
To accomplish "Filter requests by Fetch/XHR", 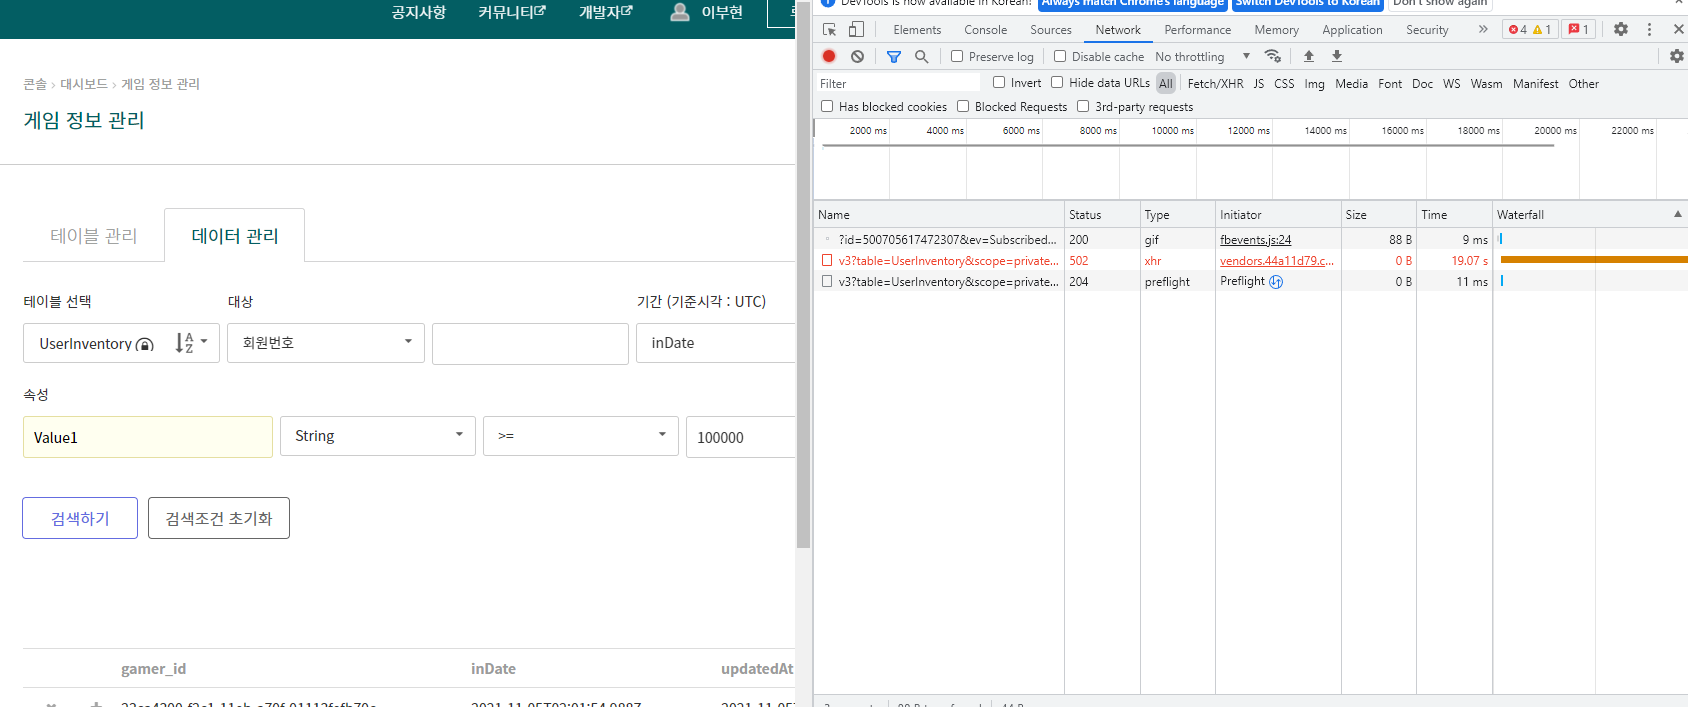I will [1215, 84].
